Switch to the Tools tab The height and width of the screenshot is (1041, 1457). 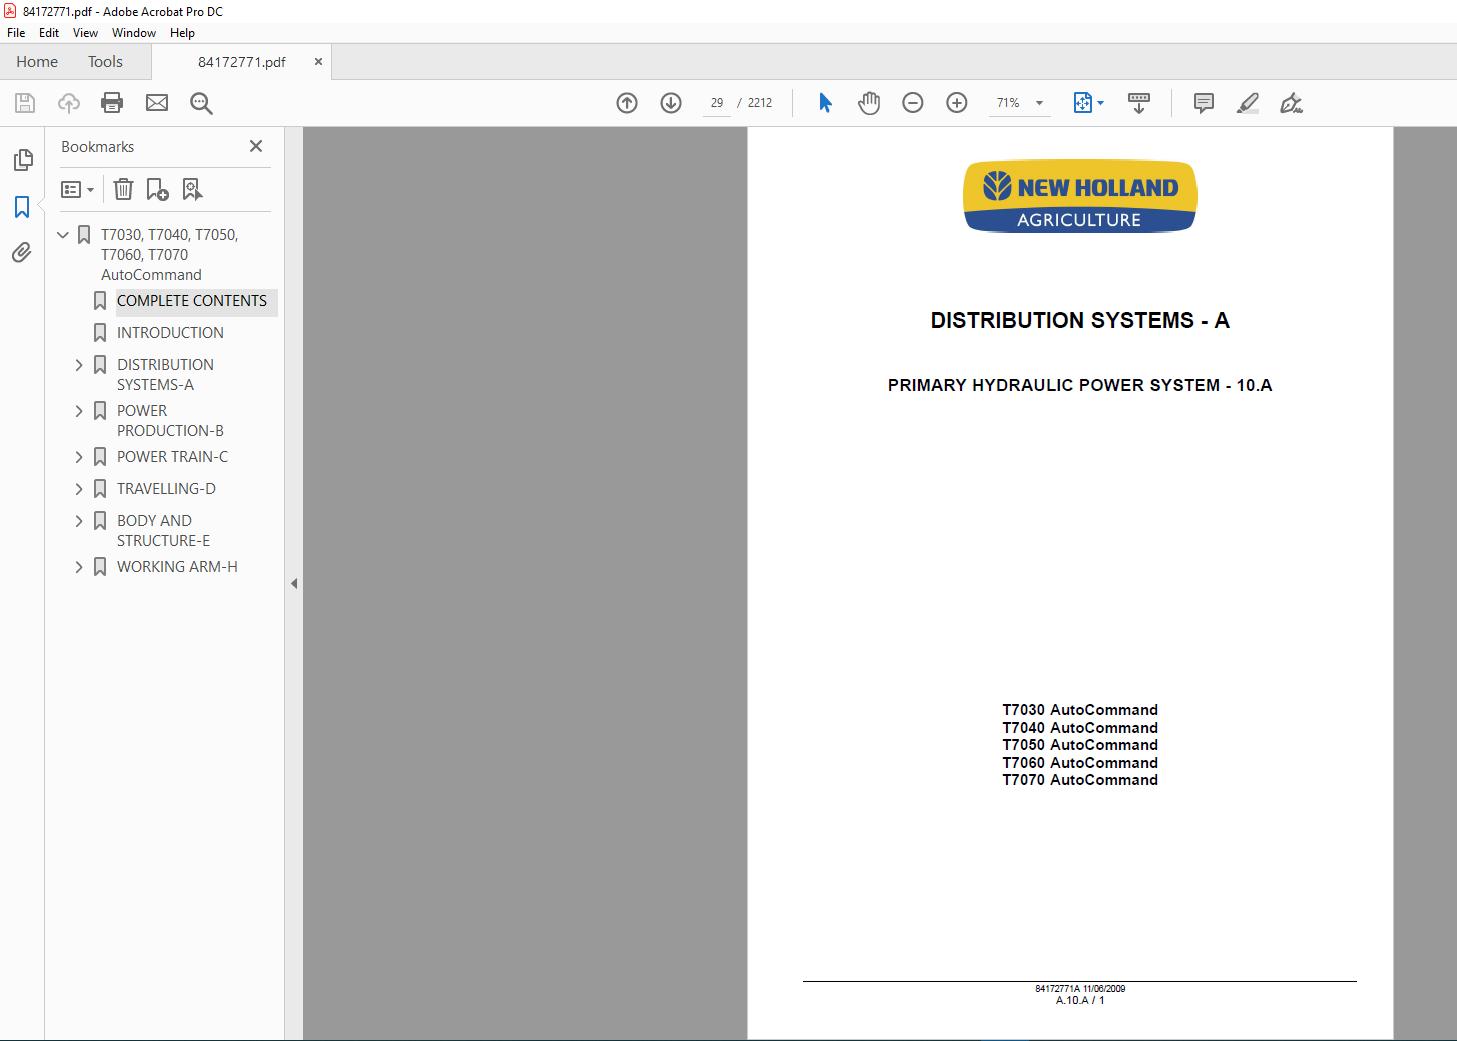105,62
